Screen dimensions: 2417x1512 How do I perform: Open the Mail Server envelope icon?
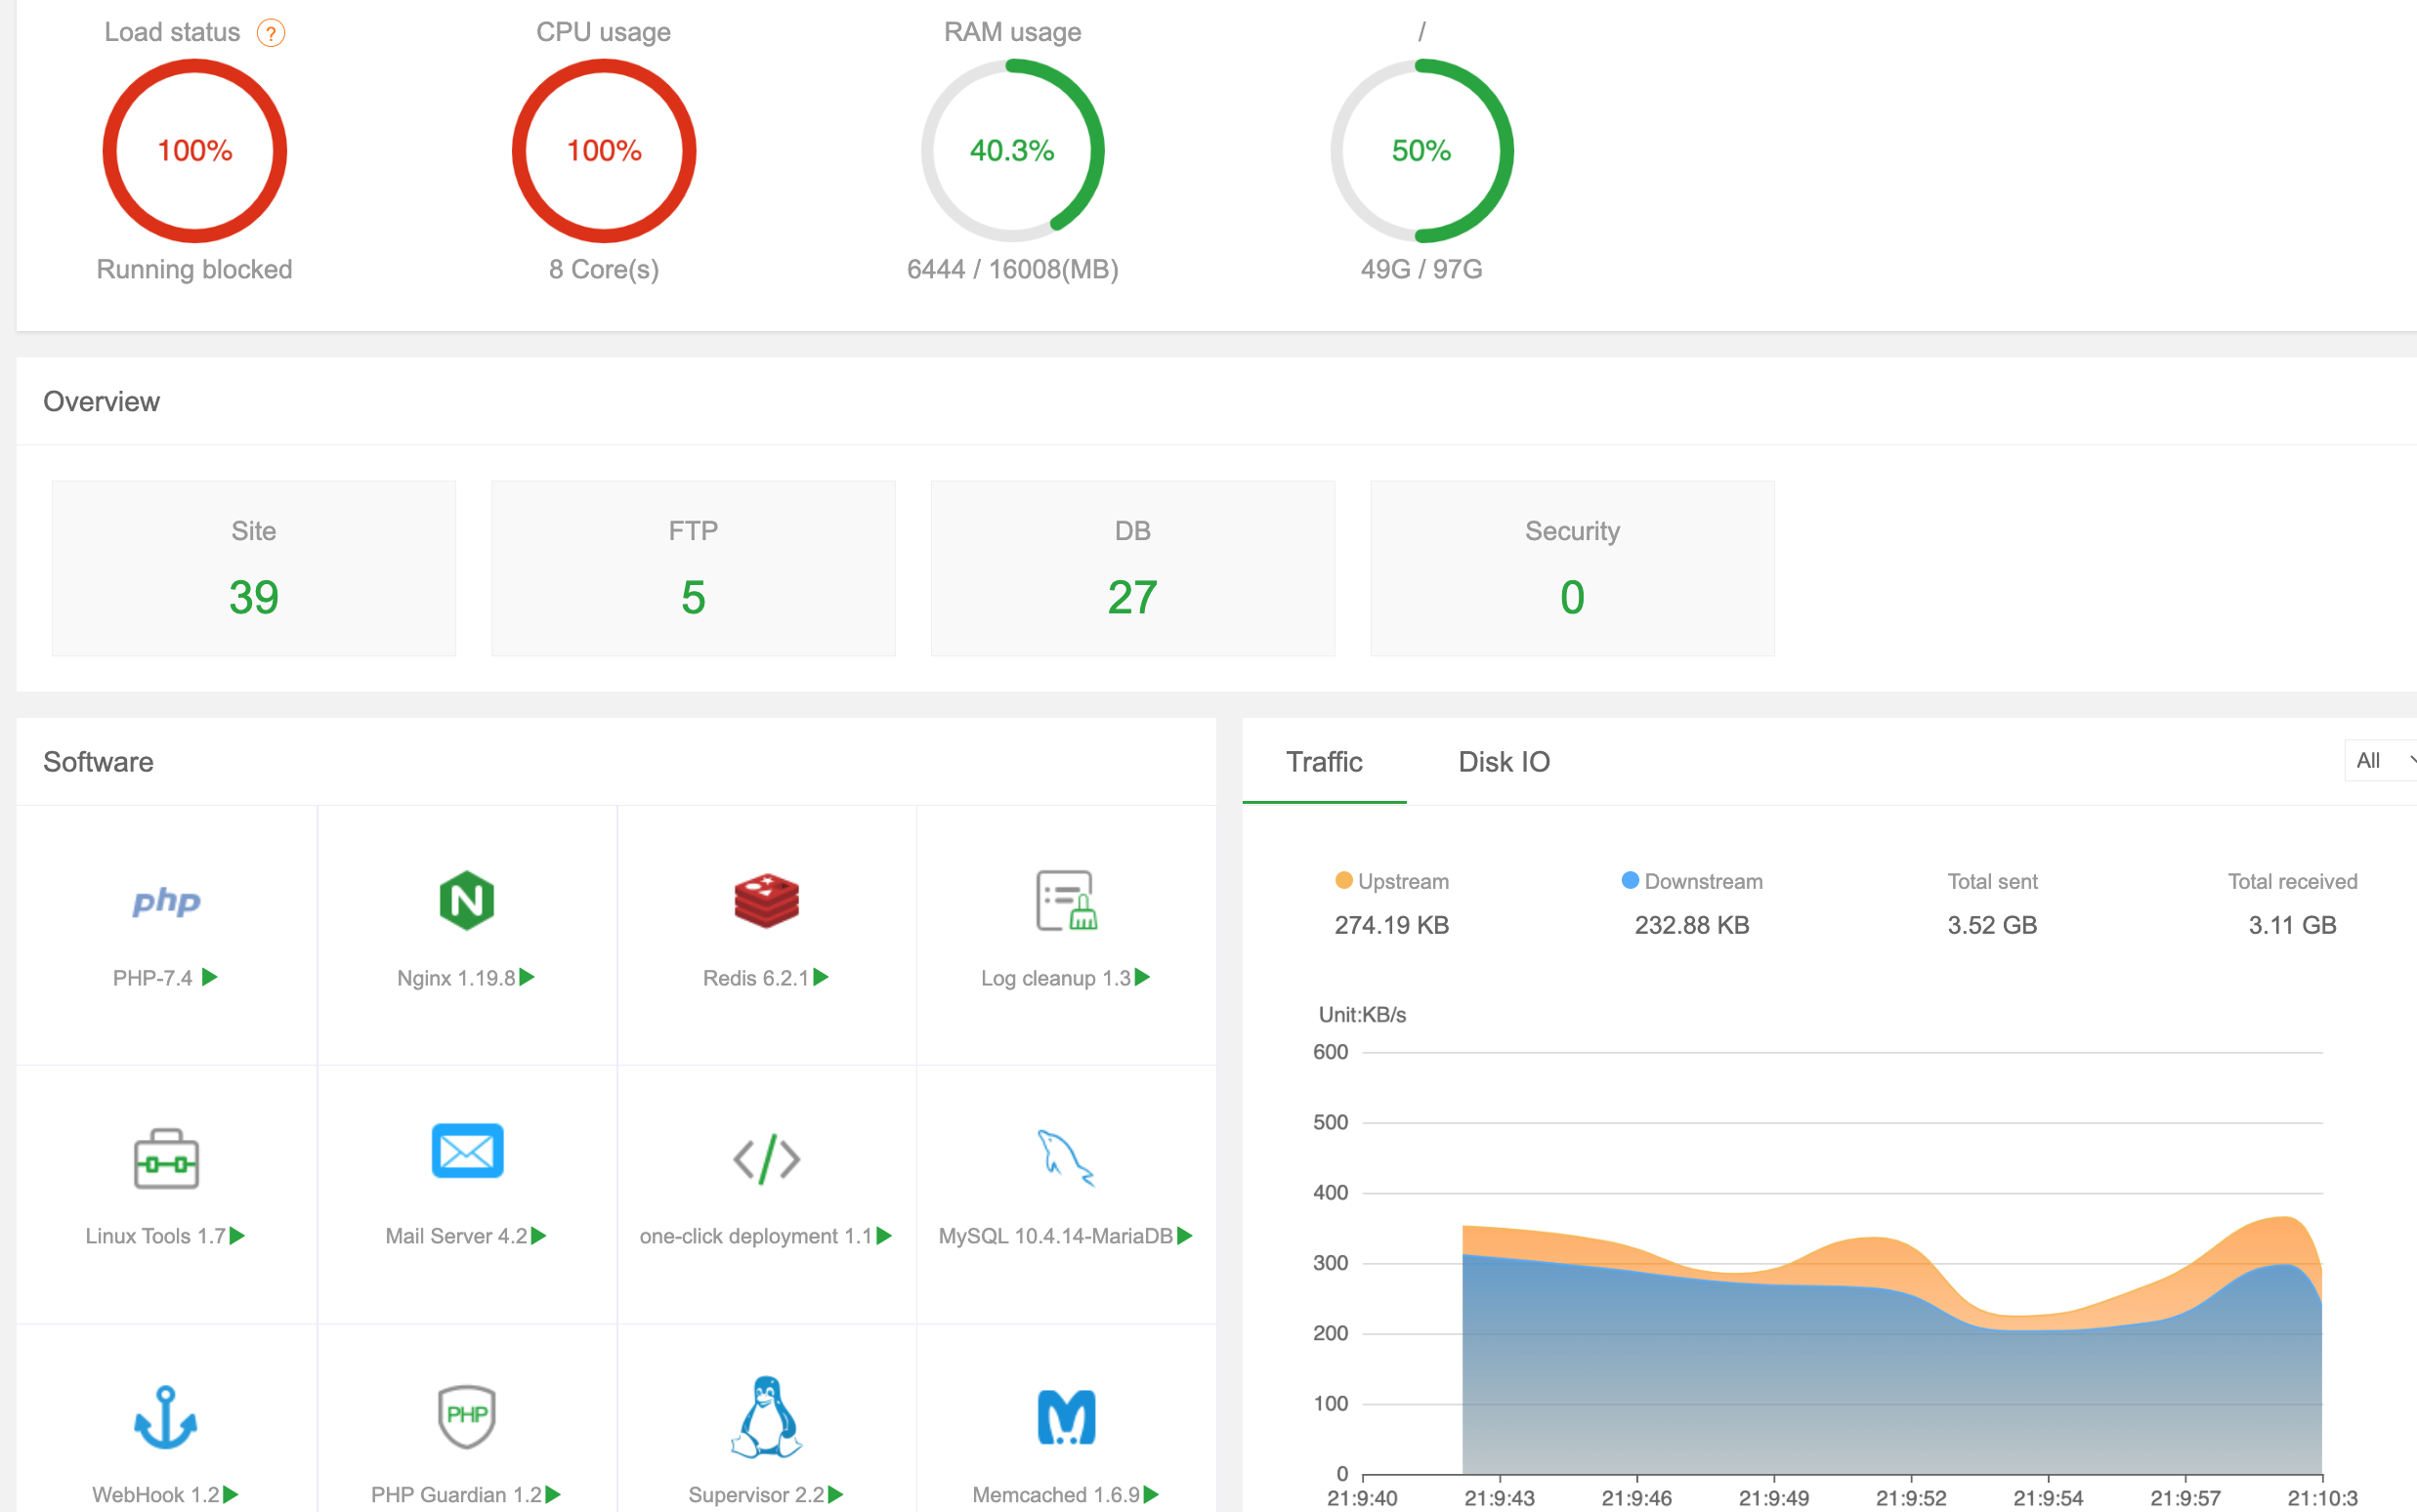(x=466, y=1152)
